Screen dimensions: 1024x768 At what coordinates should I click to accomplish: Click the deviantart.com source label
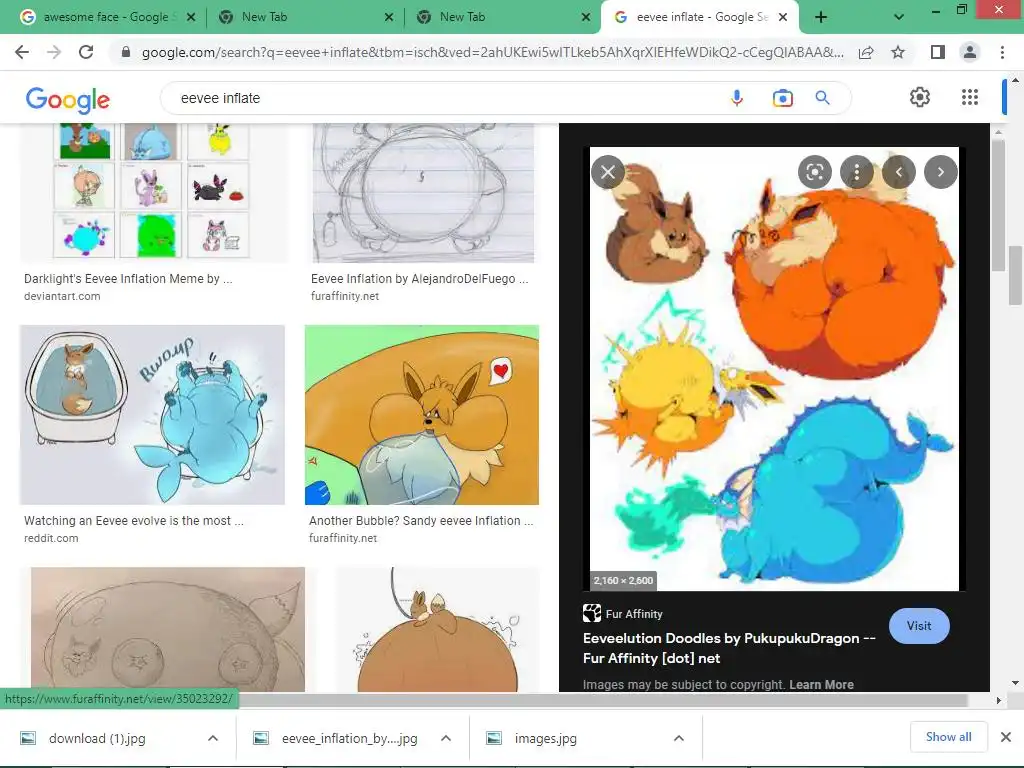[62, 296]
